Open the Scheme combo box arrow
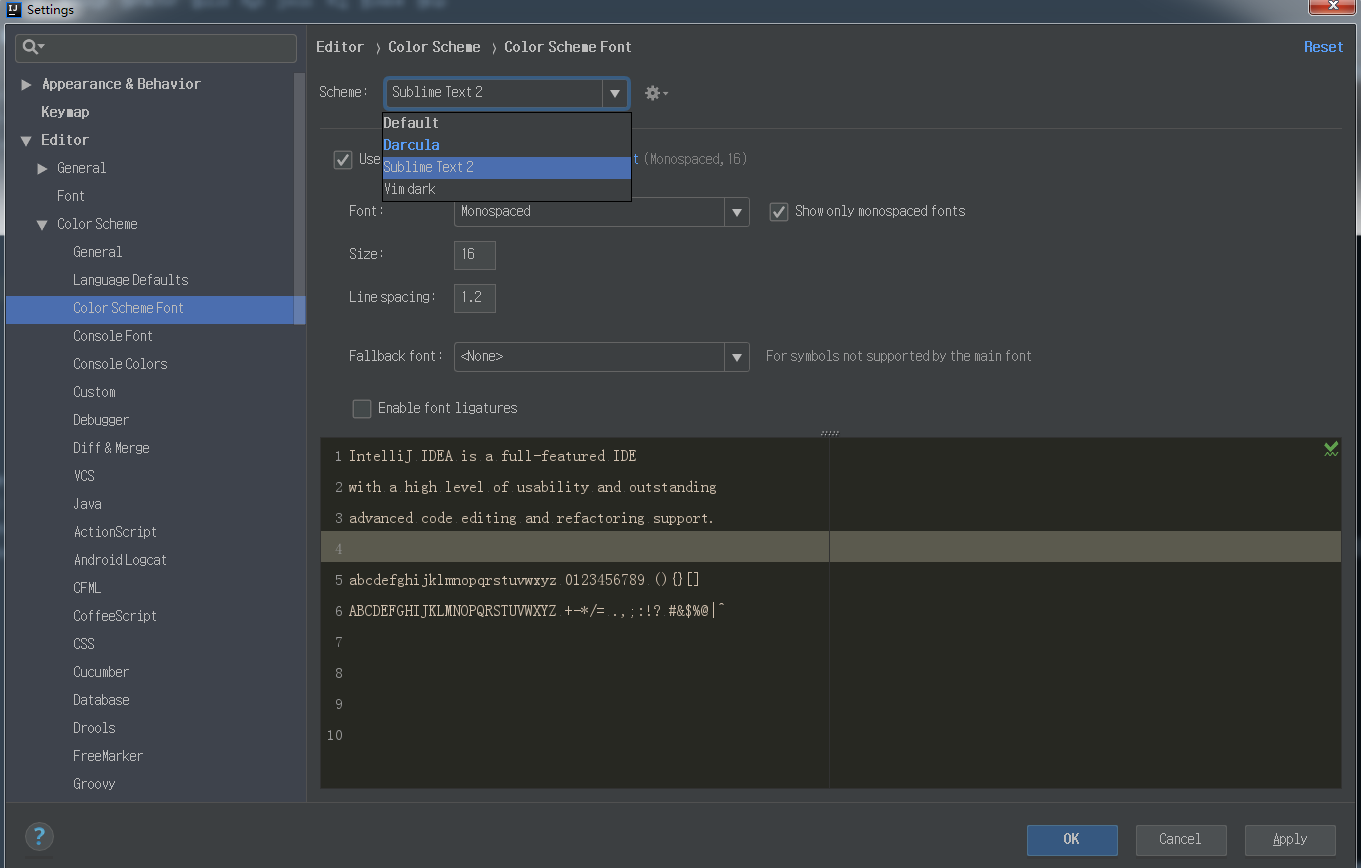The image size is (1361, 868). [615, 93]
